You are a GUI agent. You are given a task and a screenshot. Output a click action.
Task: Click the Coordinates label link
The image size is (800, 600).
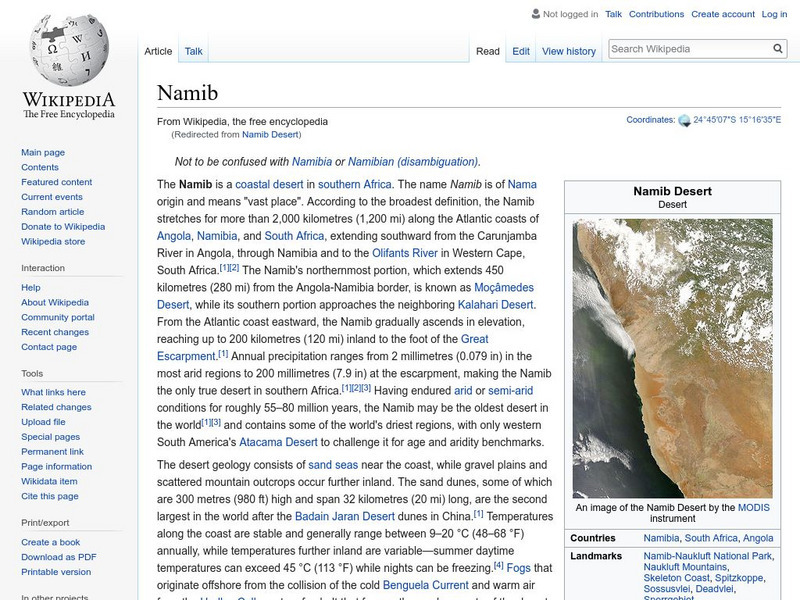click(x=650, y=120)
